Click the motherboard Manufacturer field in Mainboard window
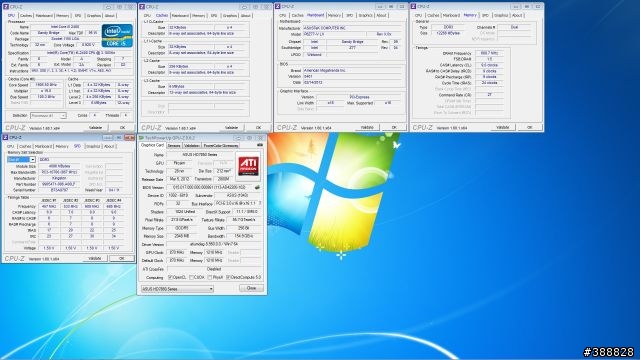The image size is (640, 360). pyautogui.click(x=353, y=28)
